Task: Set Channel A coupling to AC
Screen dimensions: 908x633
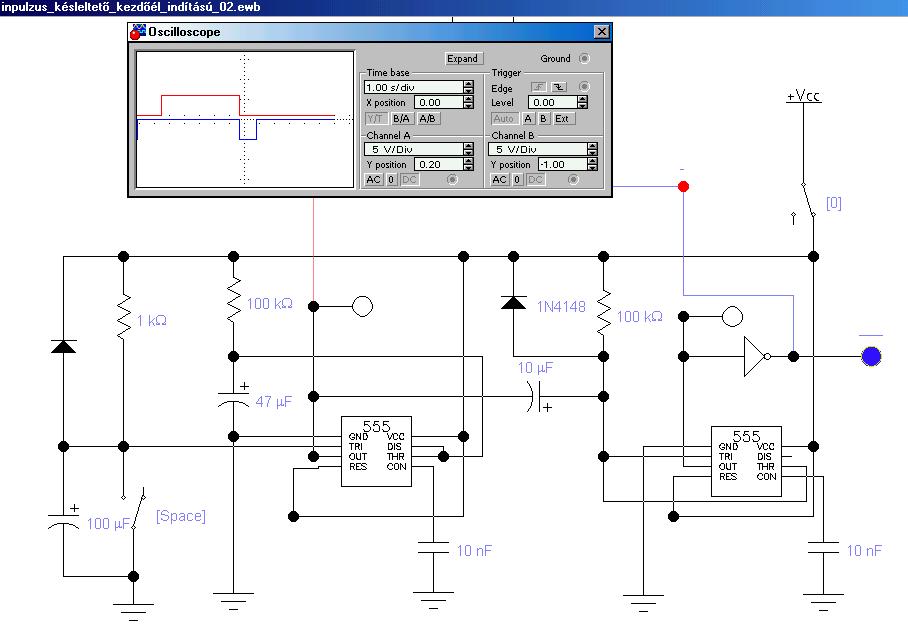Action: click(374, 180)
